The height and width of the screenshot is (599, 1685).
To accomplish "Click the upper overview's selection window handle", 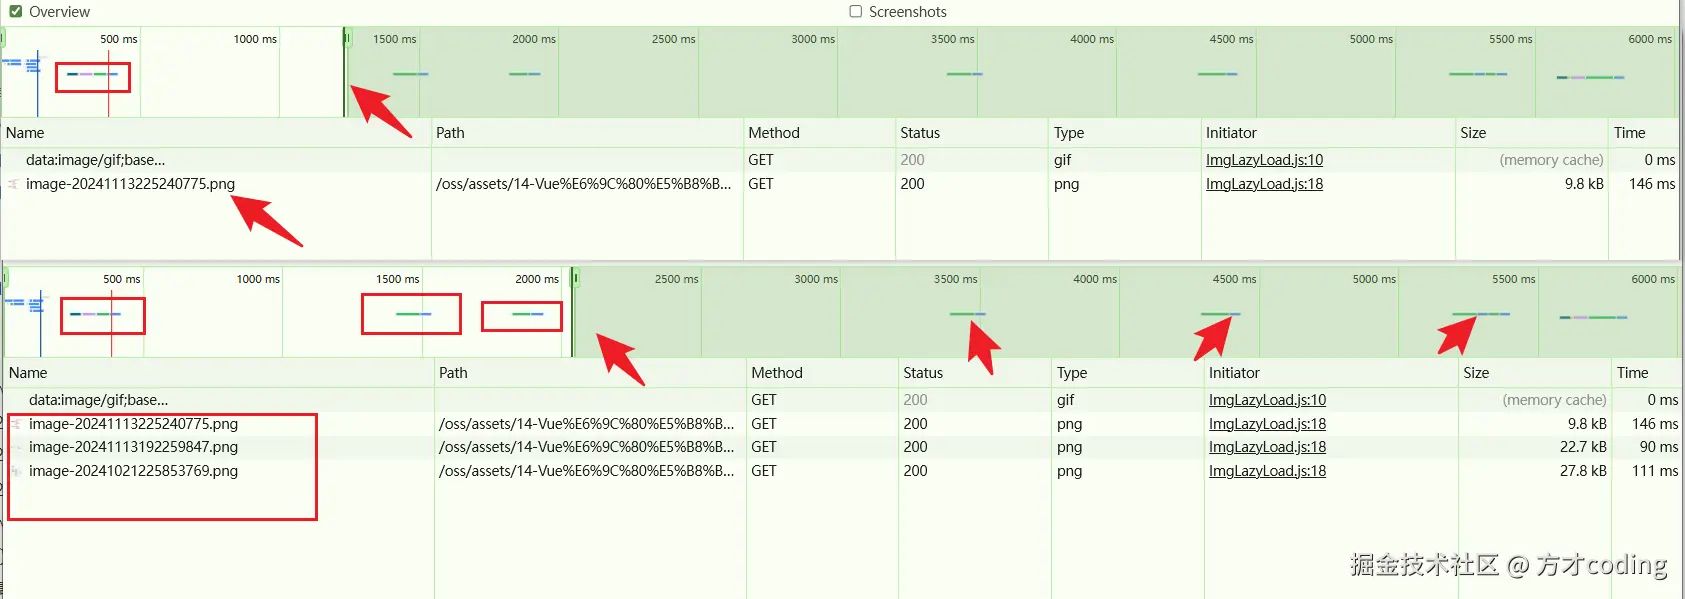I will click(x=347, y=39).
